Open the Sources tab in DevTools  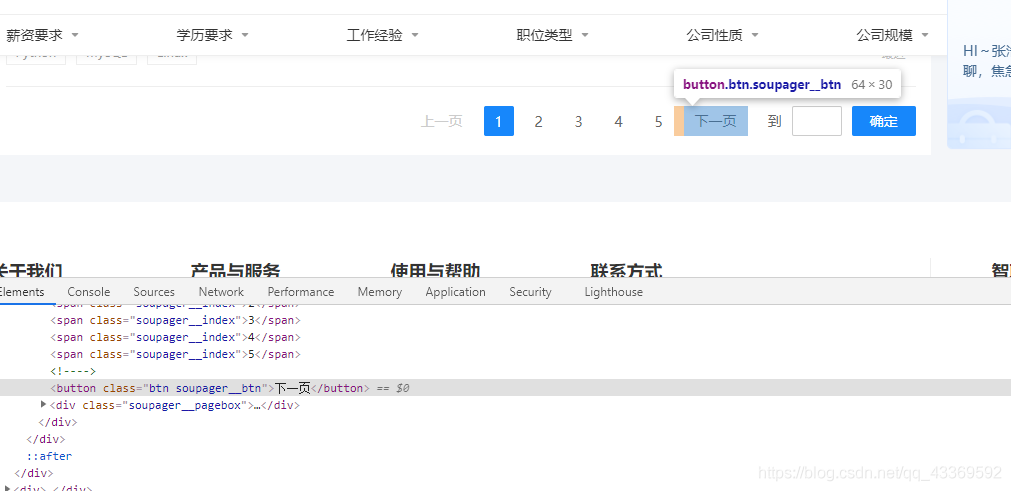[154, 292]
